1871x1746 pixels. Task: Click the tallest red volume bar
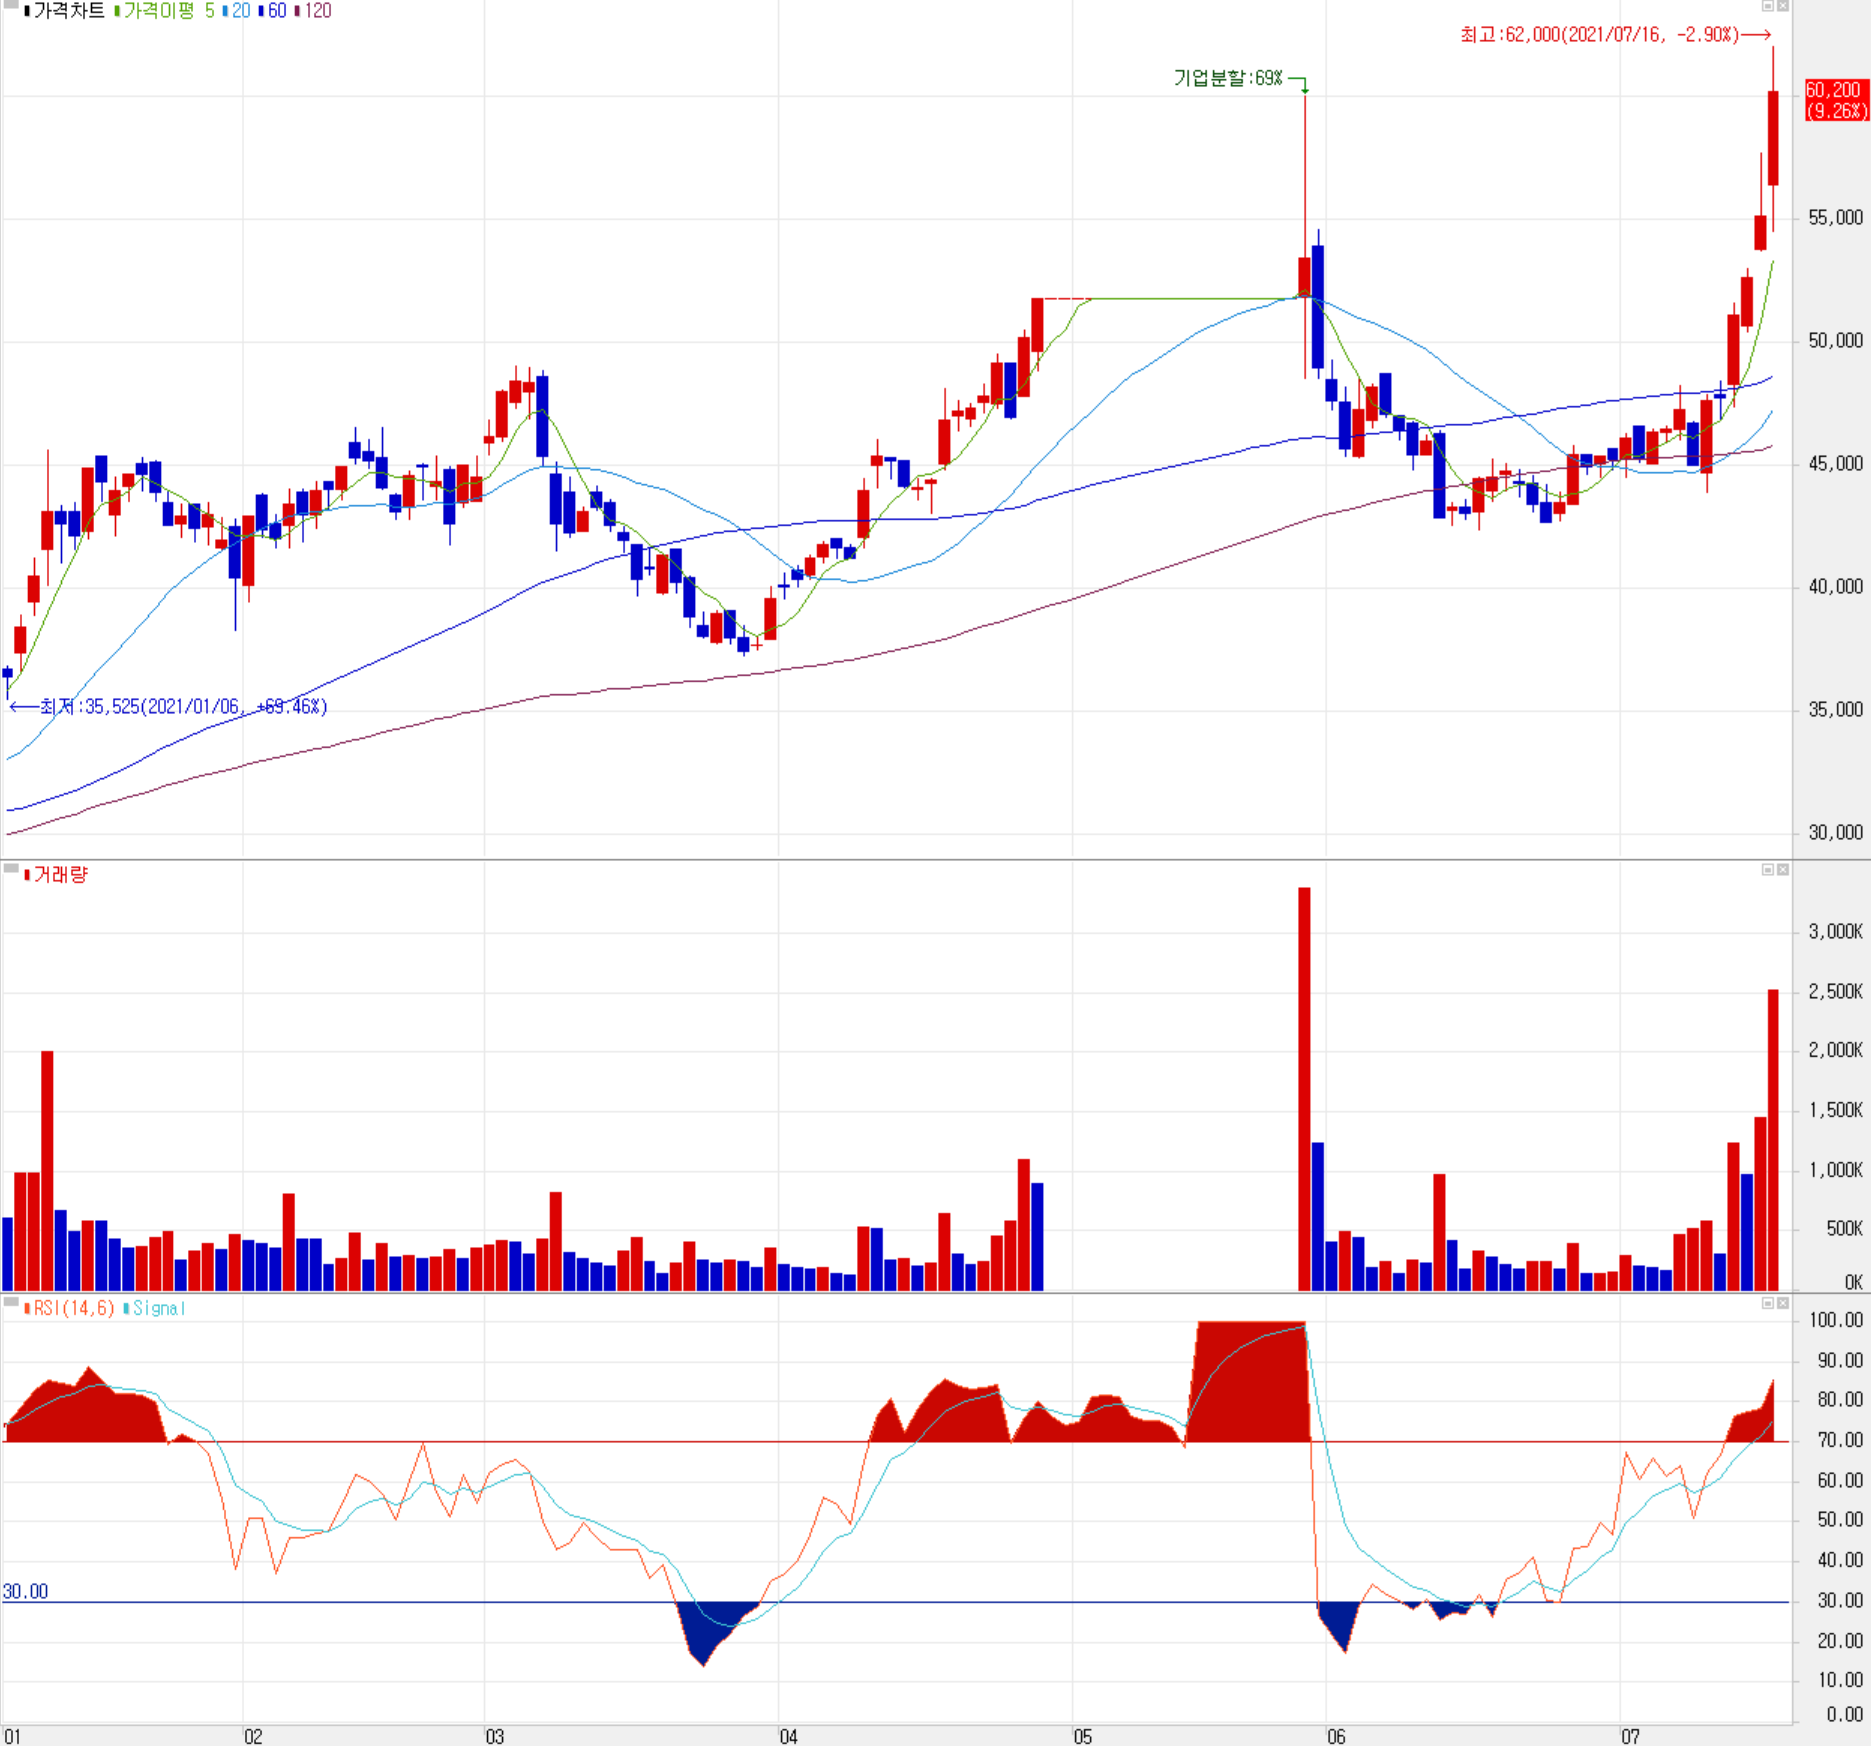(1304, 1089)
